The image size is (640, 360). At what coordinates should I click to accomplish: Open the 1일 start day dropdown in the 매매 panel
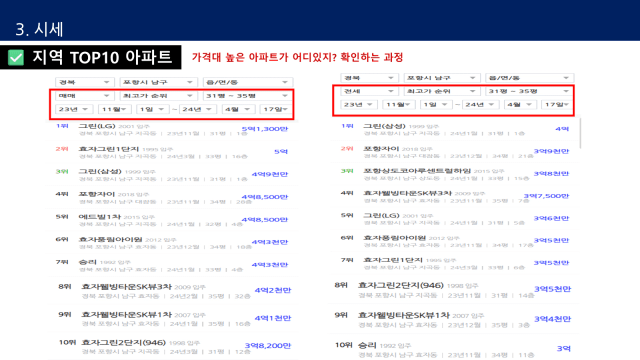pyautogui.click(x=152, y=109)
